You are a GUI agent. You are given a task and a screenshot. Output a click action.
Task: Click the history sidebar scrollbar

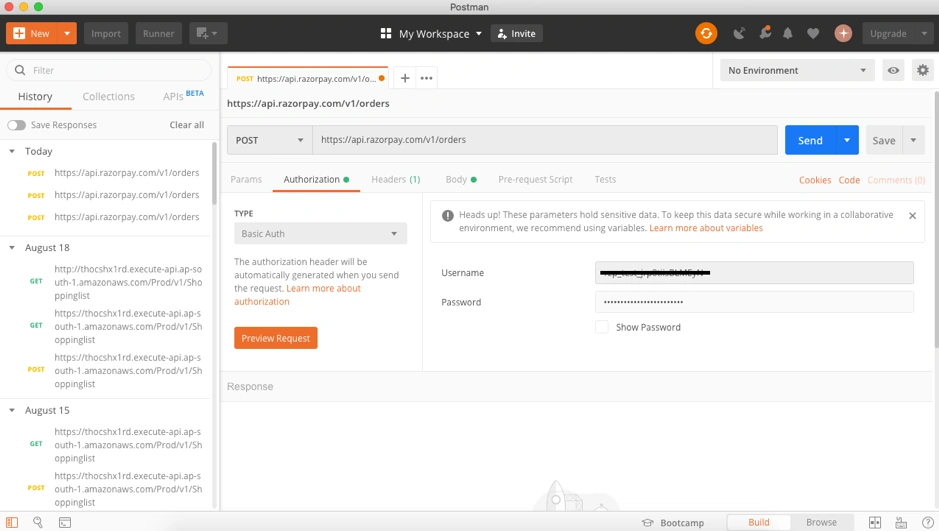(214, 174)
